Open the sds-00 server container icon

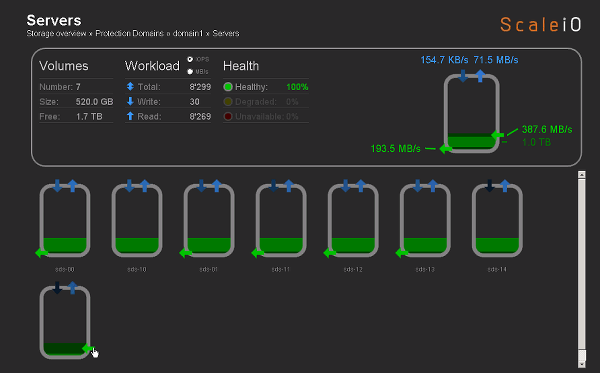pyautogui.click(x=65, y=220)
